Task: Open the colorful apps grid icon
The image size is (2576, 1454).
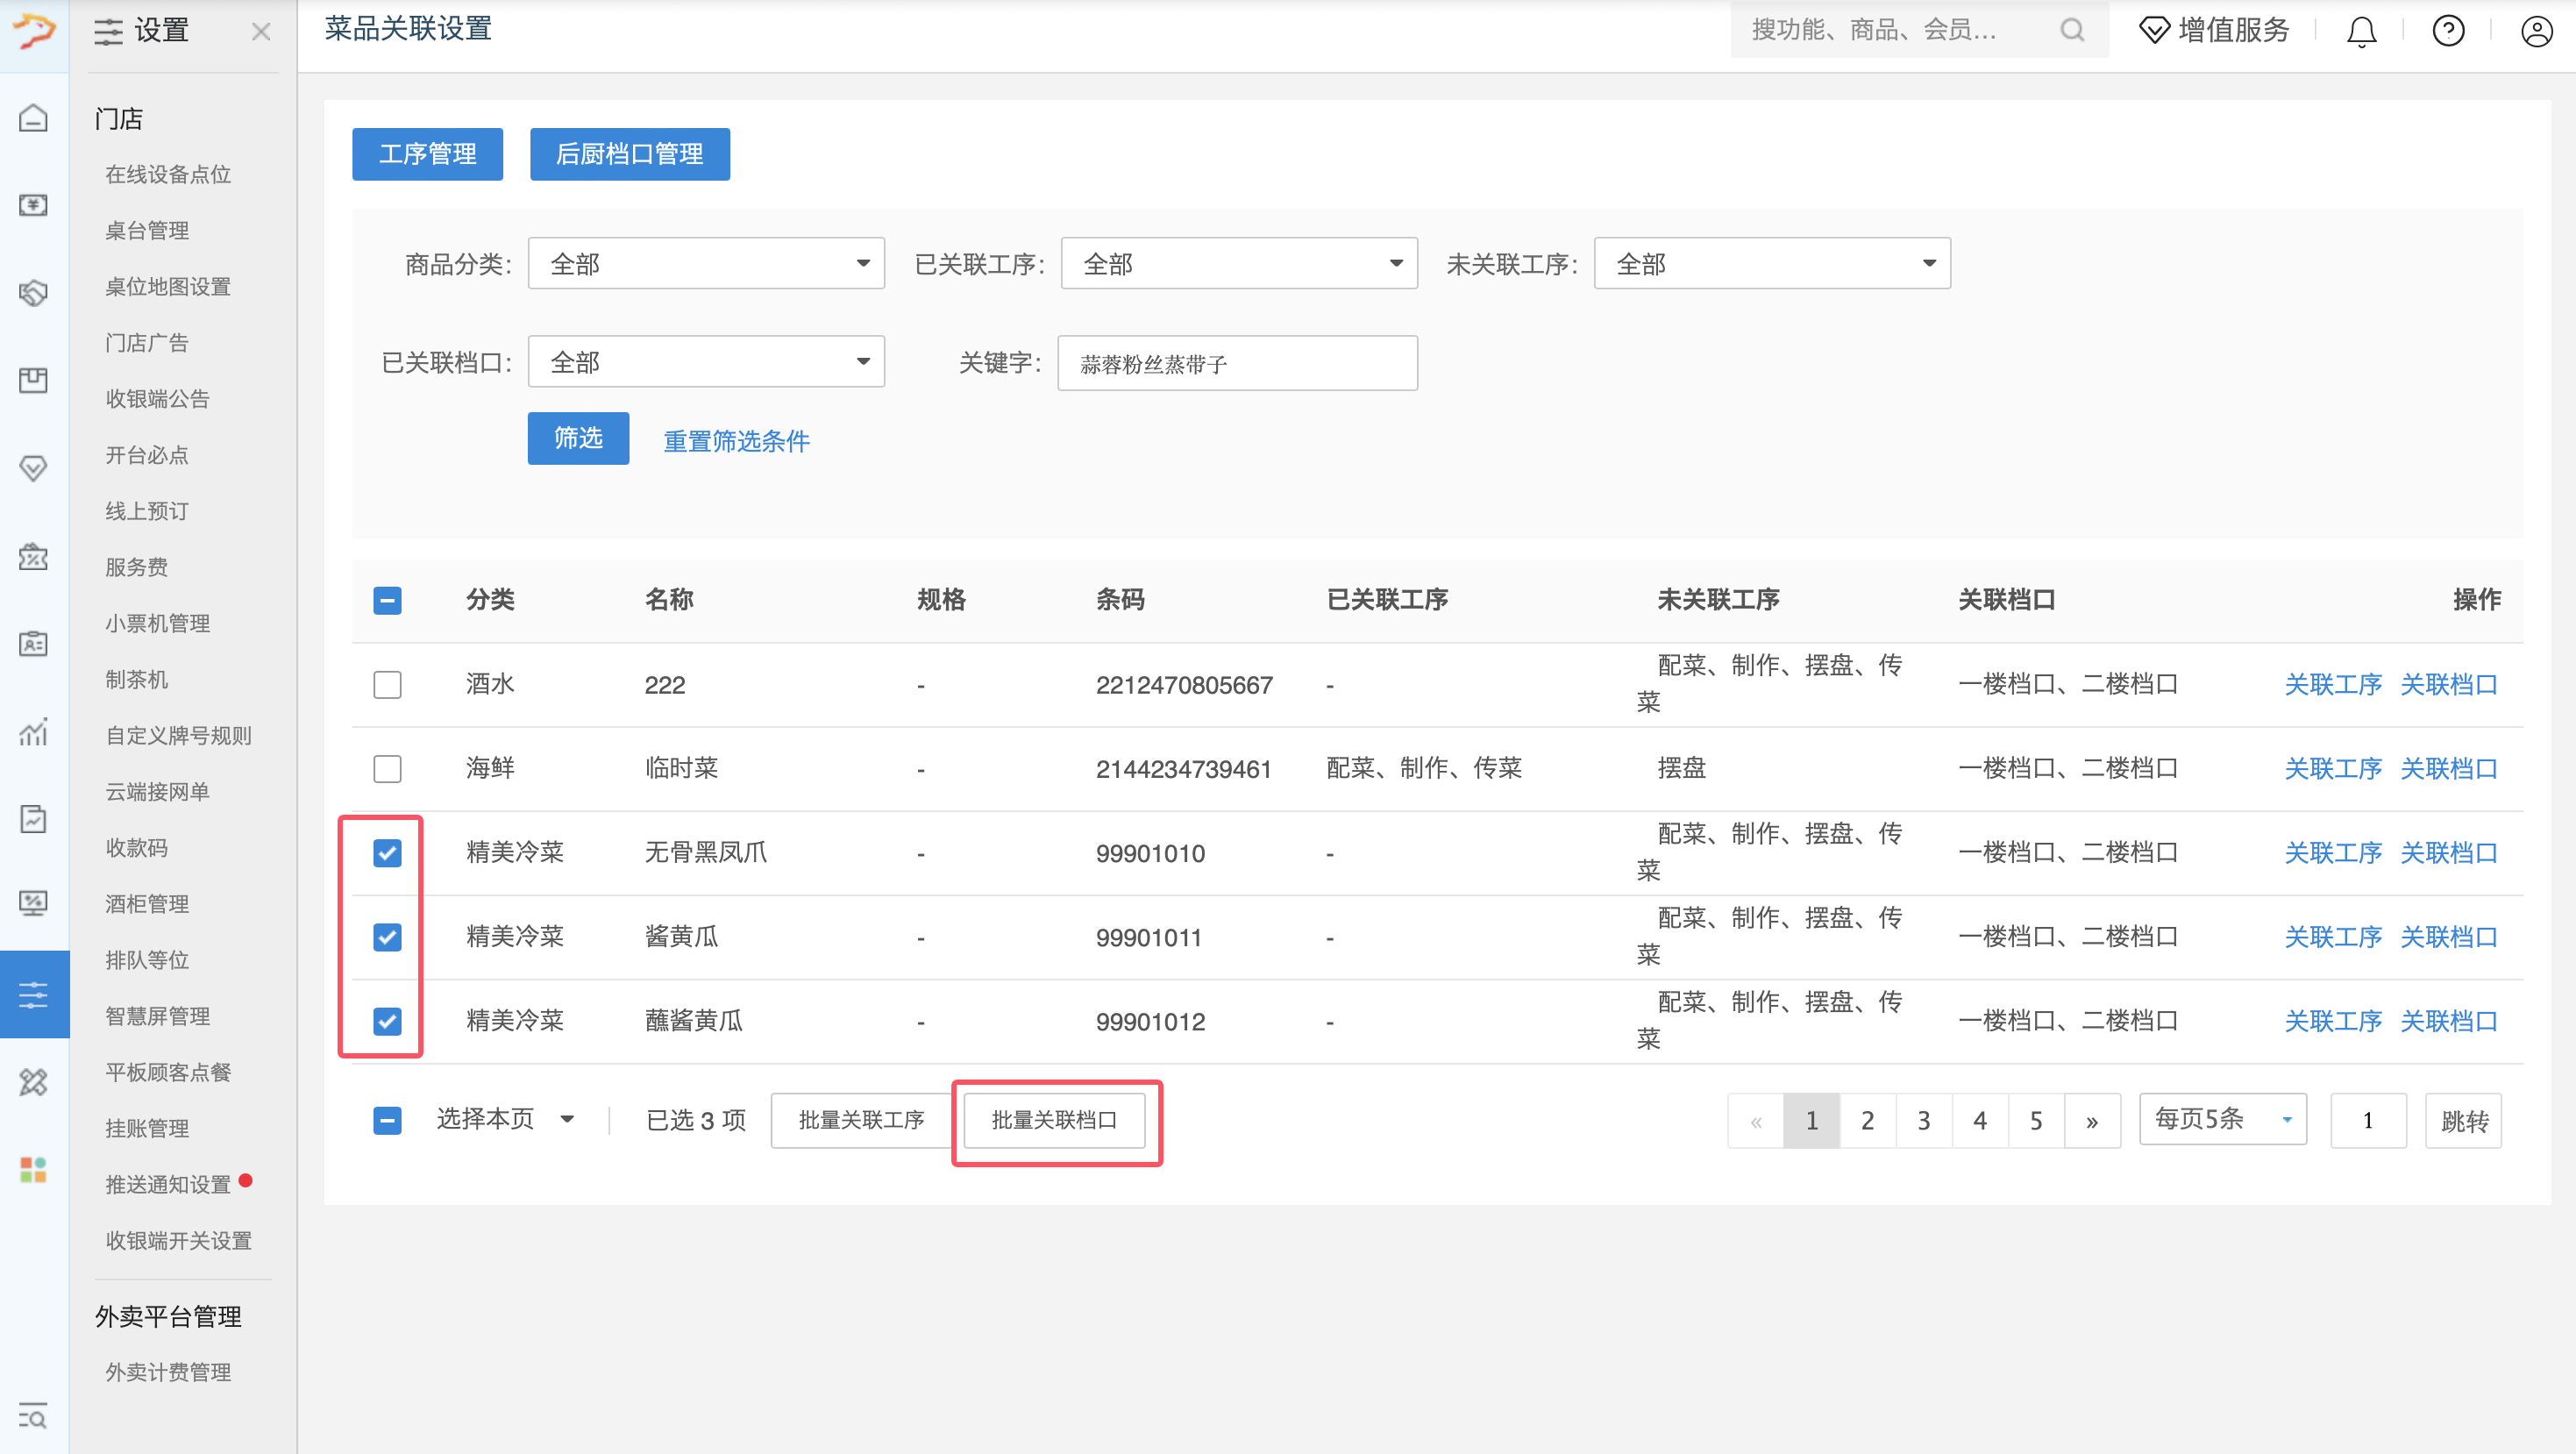Action: [34, 1169]
